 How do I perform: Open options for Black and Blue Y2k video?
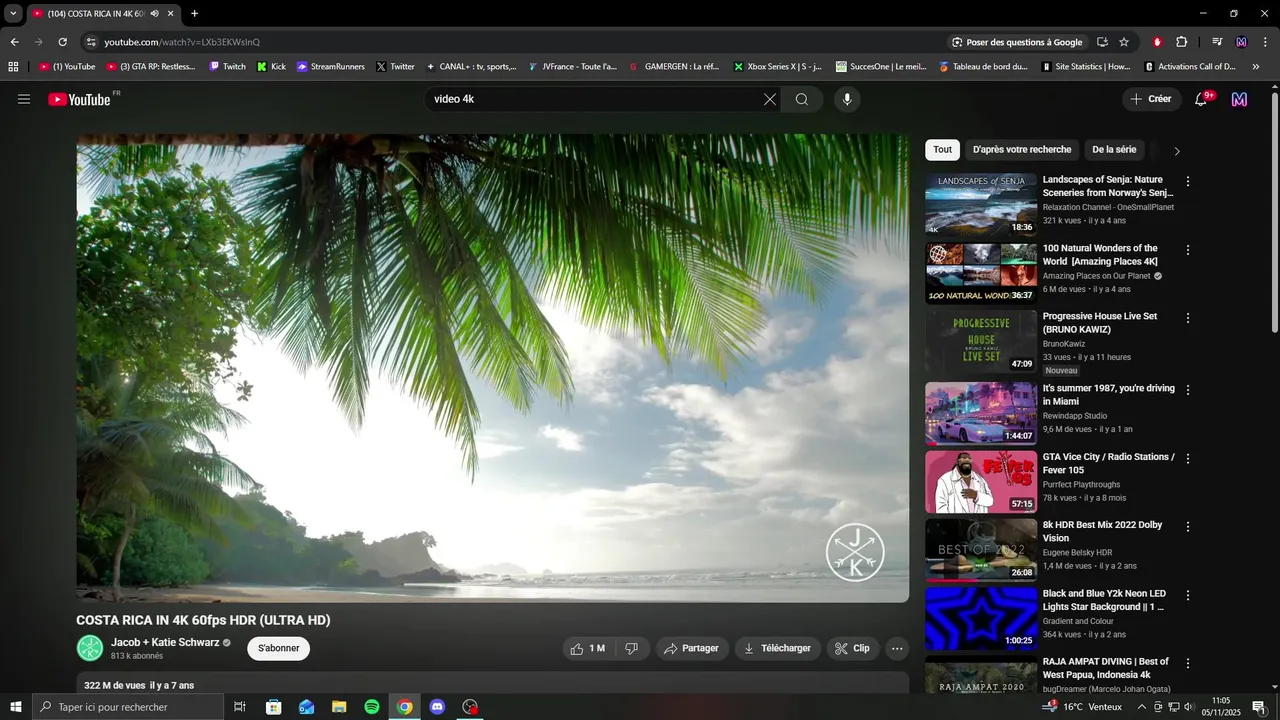click(1188, 595)
